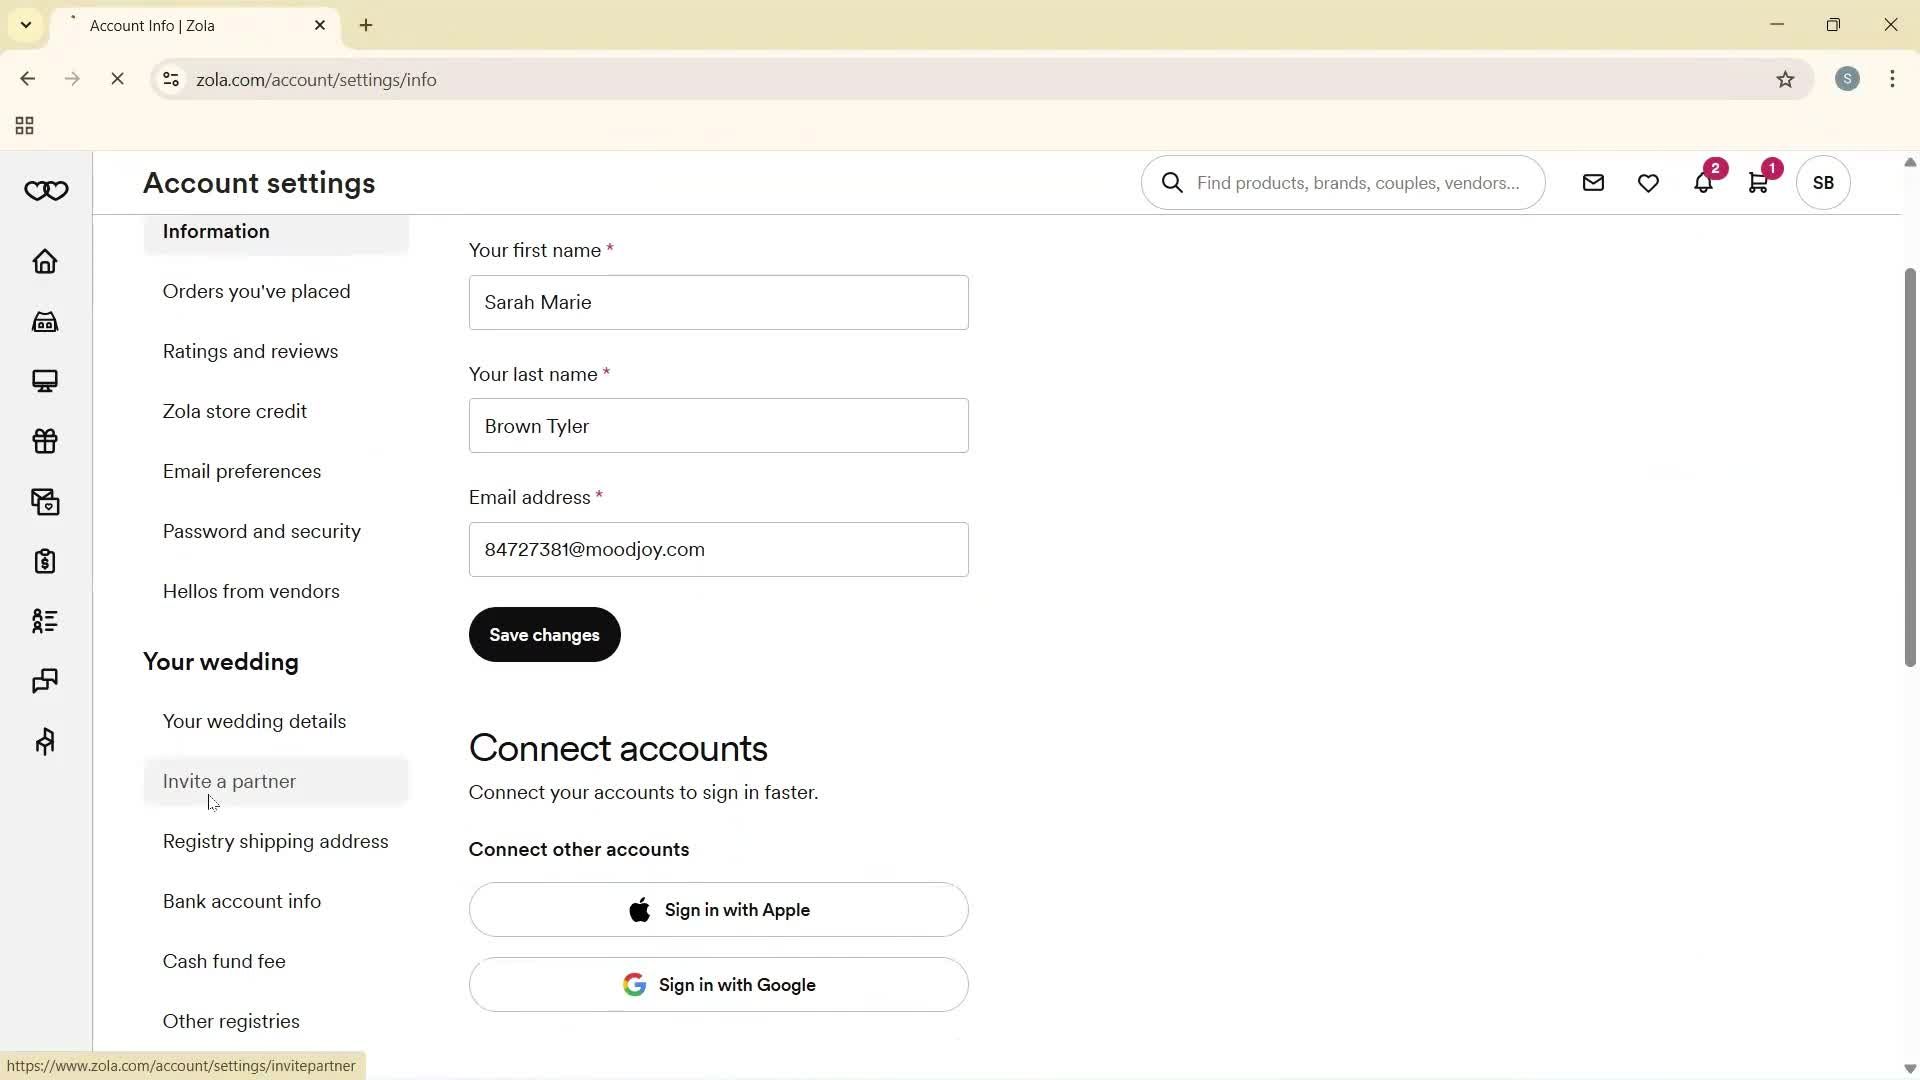Open notifications bell with badge
The width and height of the screenshot is (1920, 1080).
1703,183
